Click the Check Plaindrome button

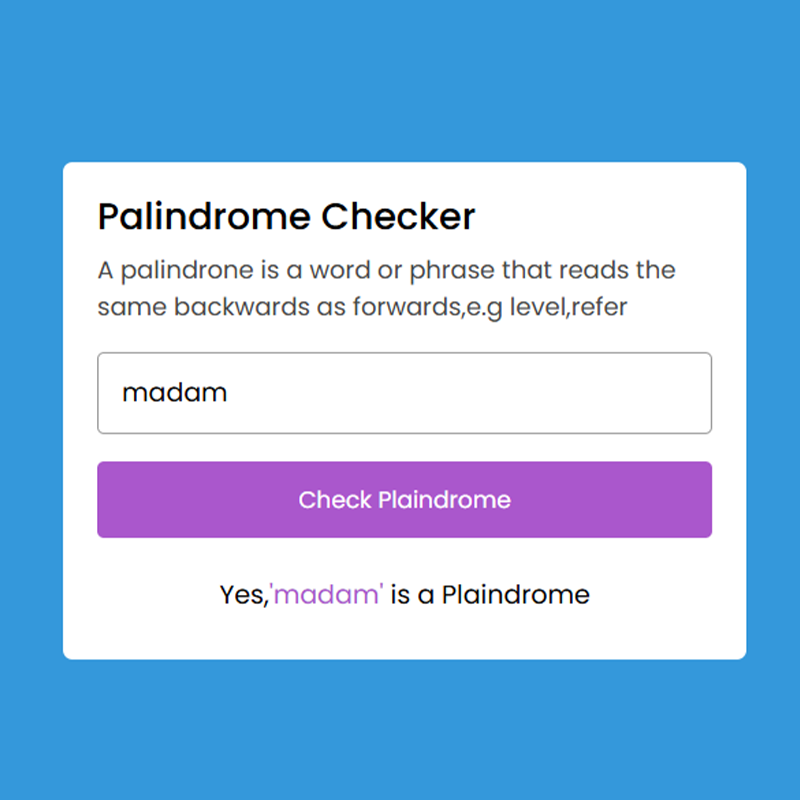[x=404, y=499]
